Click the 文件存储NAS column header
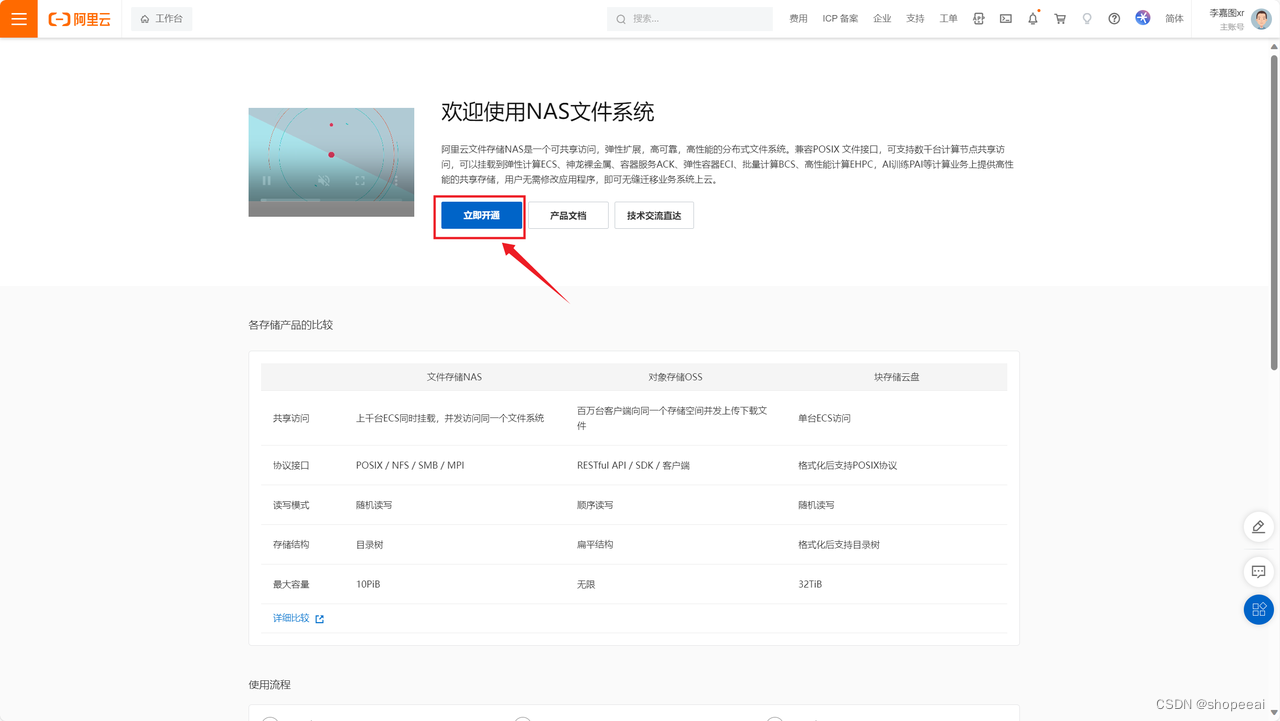Screen dimensions: 1280x721 pos(454,377)
